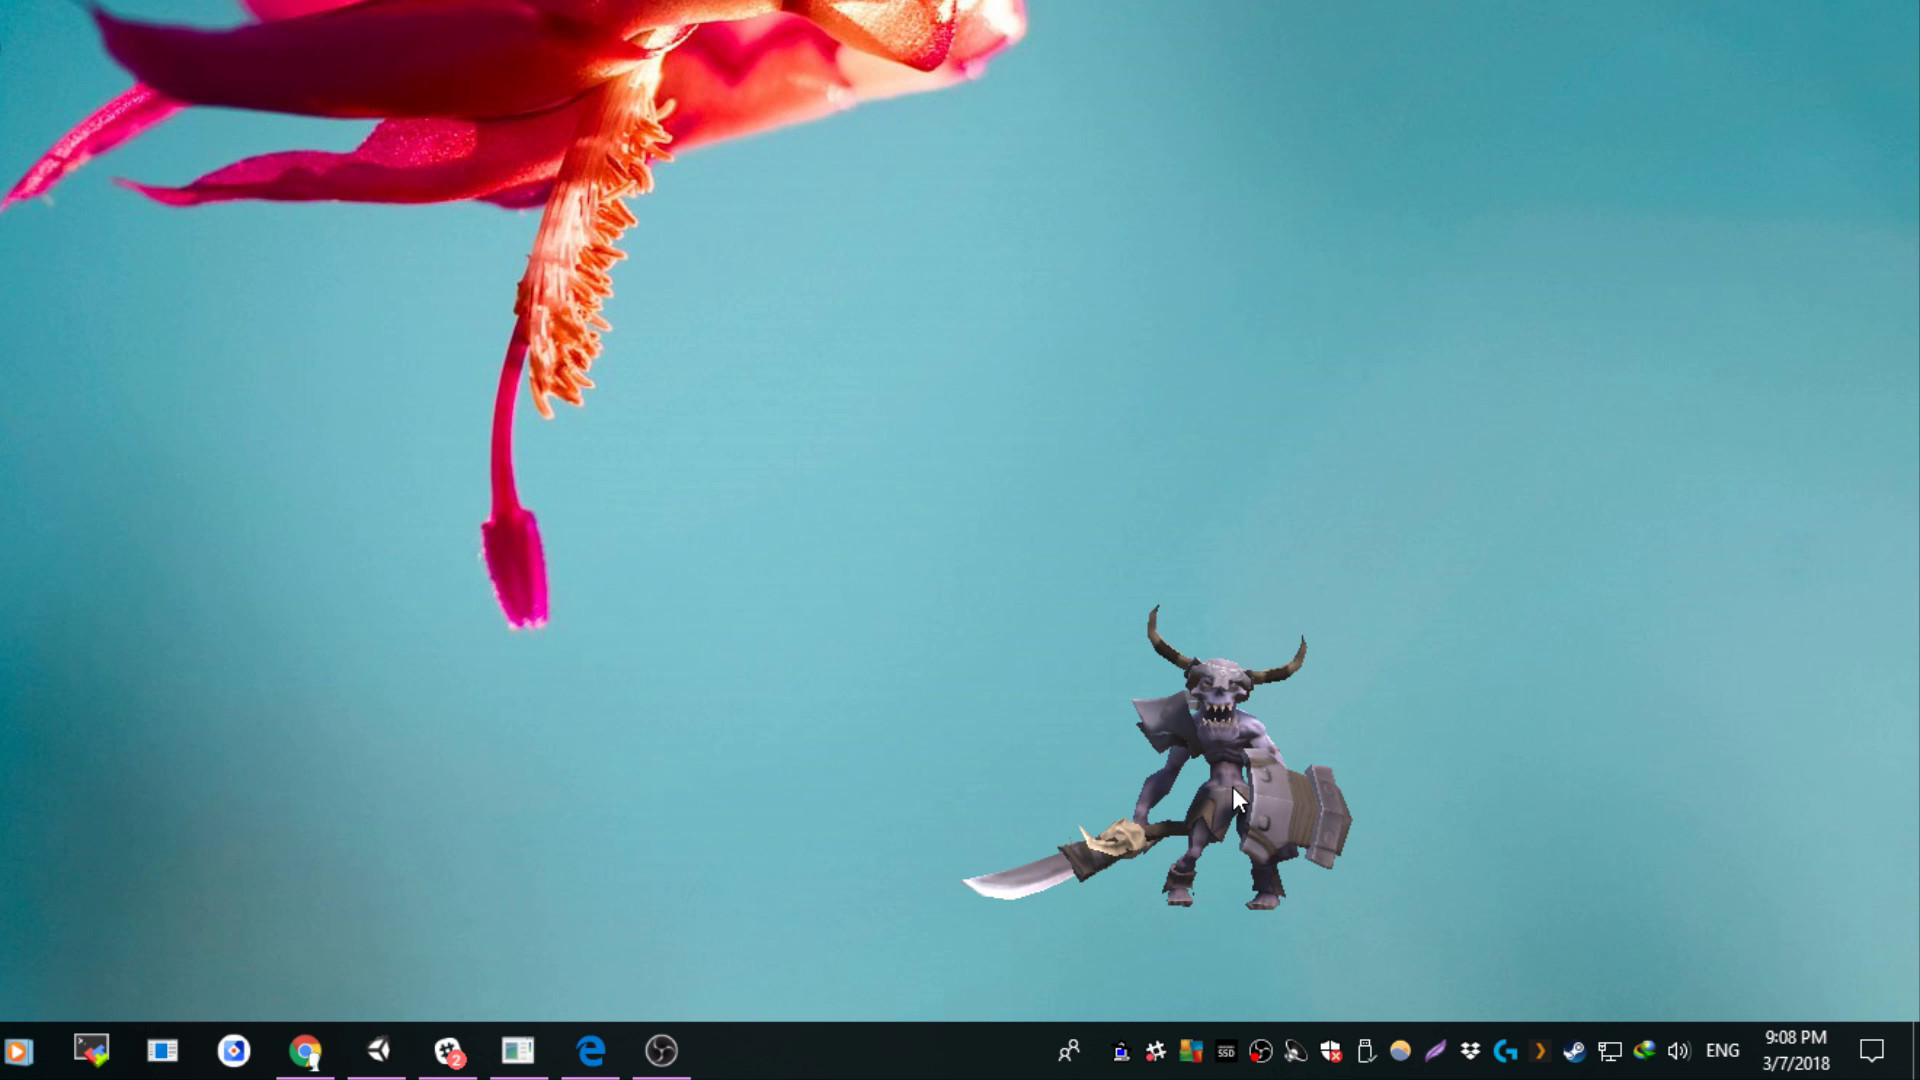The height and width of the screenshot is (1080, 1920).
Task: Safely remove USB hardware
Action: tap(1363, 1051)
